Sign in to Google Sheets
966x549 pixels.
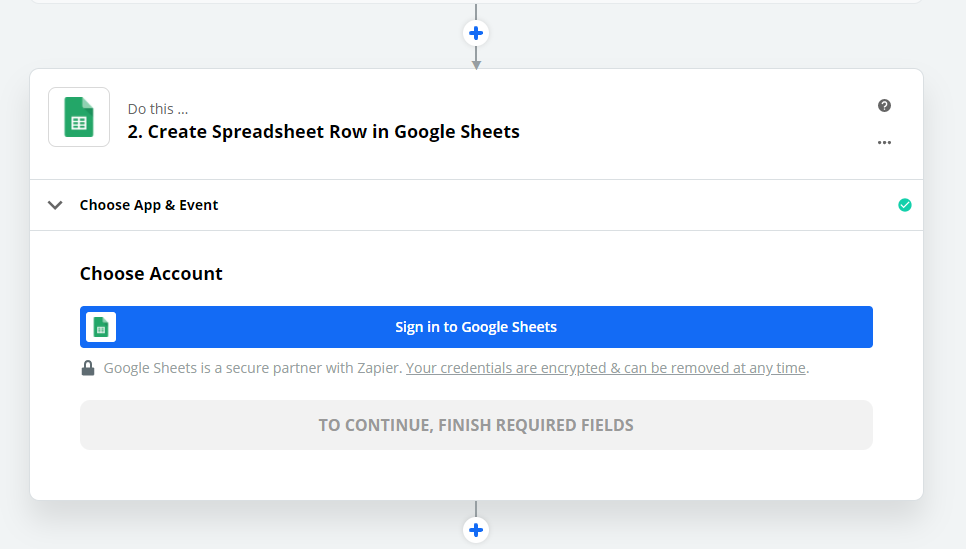476,327
